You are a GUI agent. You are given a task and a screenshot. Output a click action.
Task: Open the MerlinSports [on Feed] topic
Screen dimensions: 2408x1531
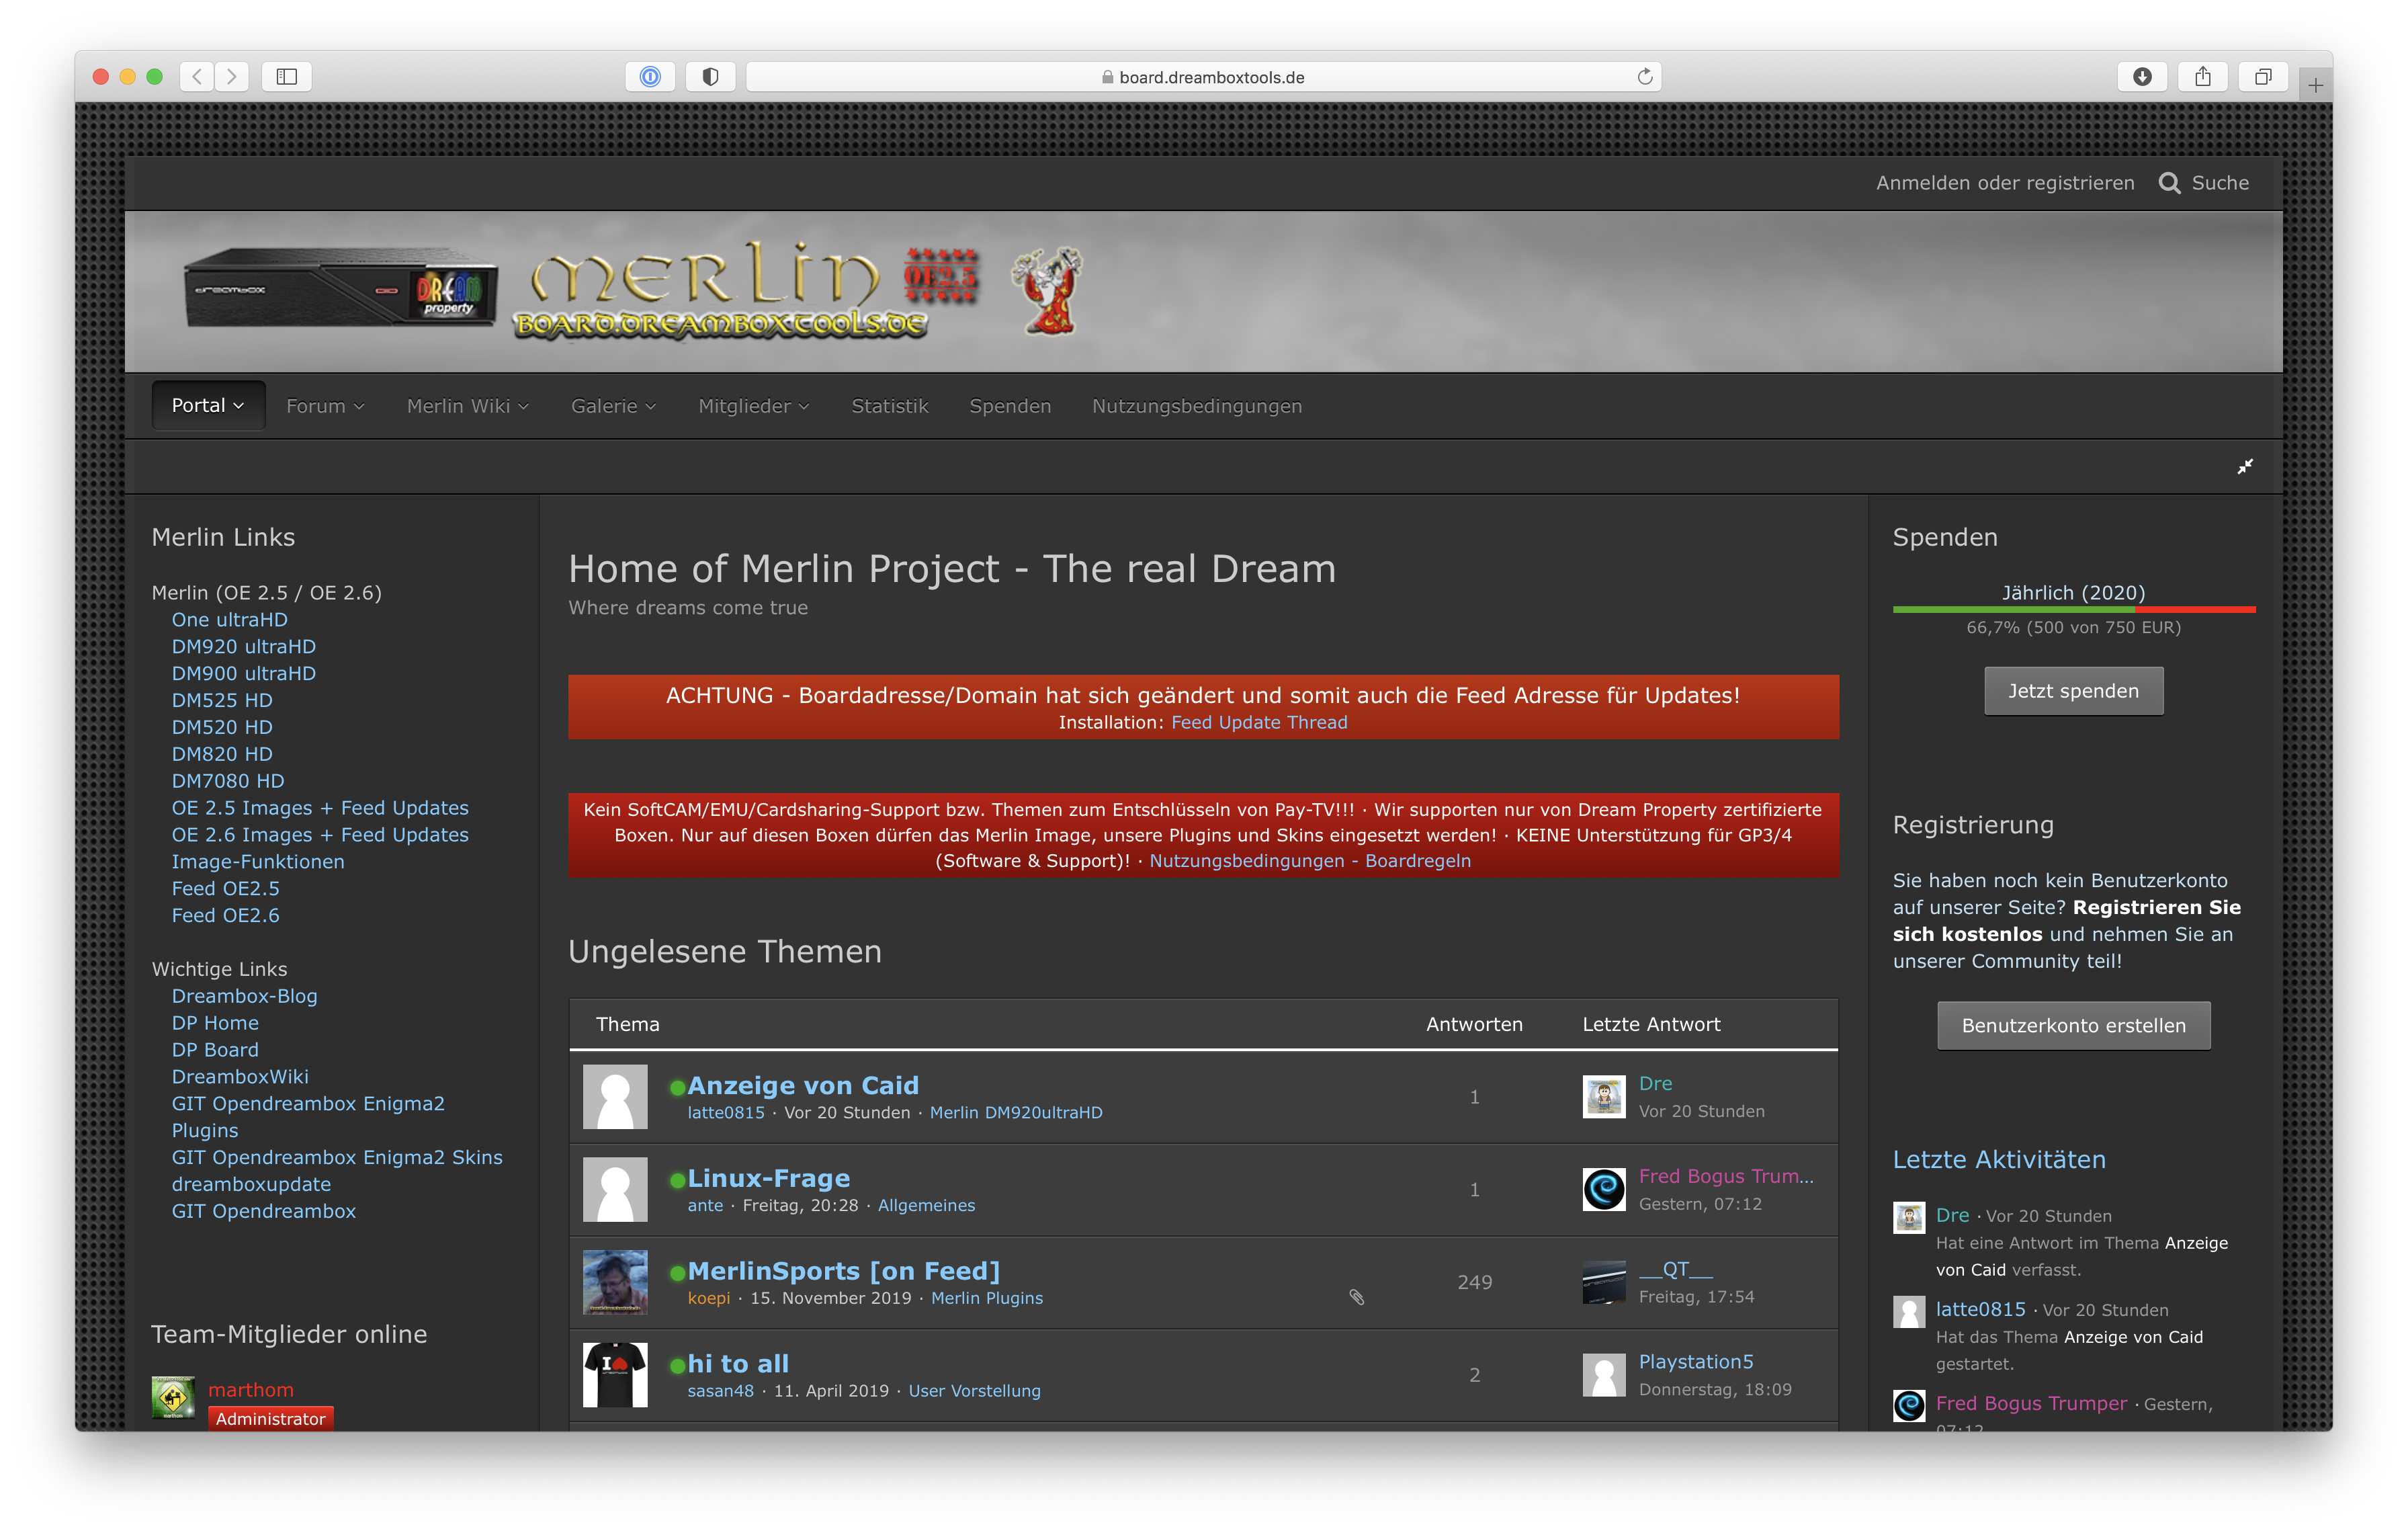pyautogui.click(x=843, y=1271)
